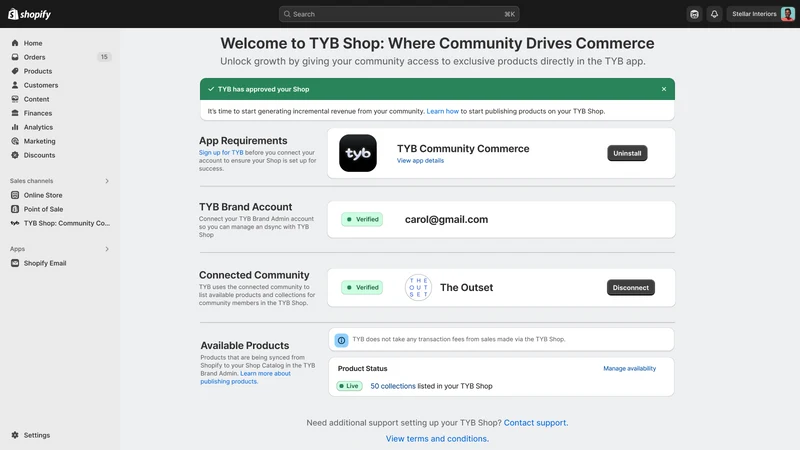
Task: Click the Analytics bar chart icon
Action: (x=15, y=127)
